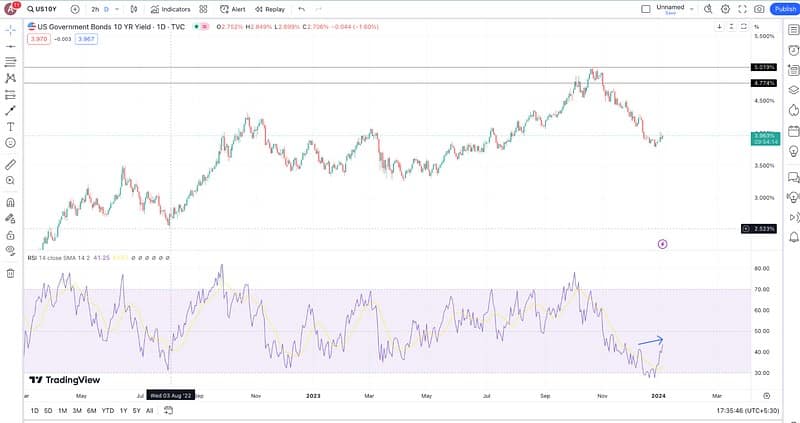Expand the Unnamed layout dropdown arrow

692,8
